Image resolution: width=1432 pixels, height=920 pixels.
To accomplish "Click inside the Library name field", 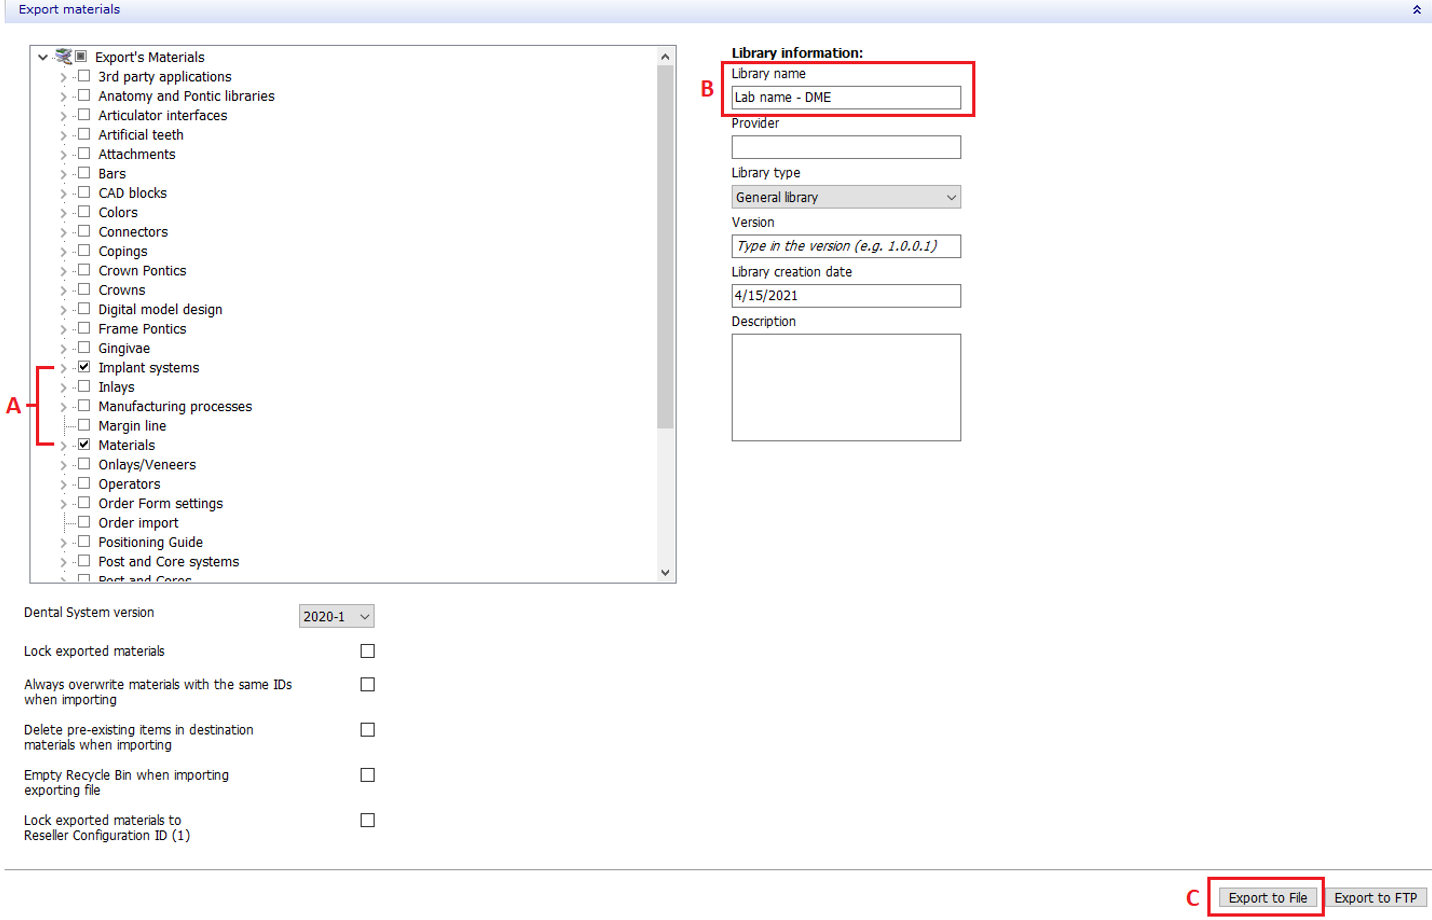I will tap(845, 97).
